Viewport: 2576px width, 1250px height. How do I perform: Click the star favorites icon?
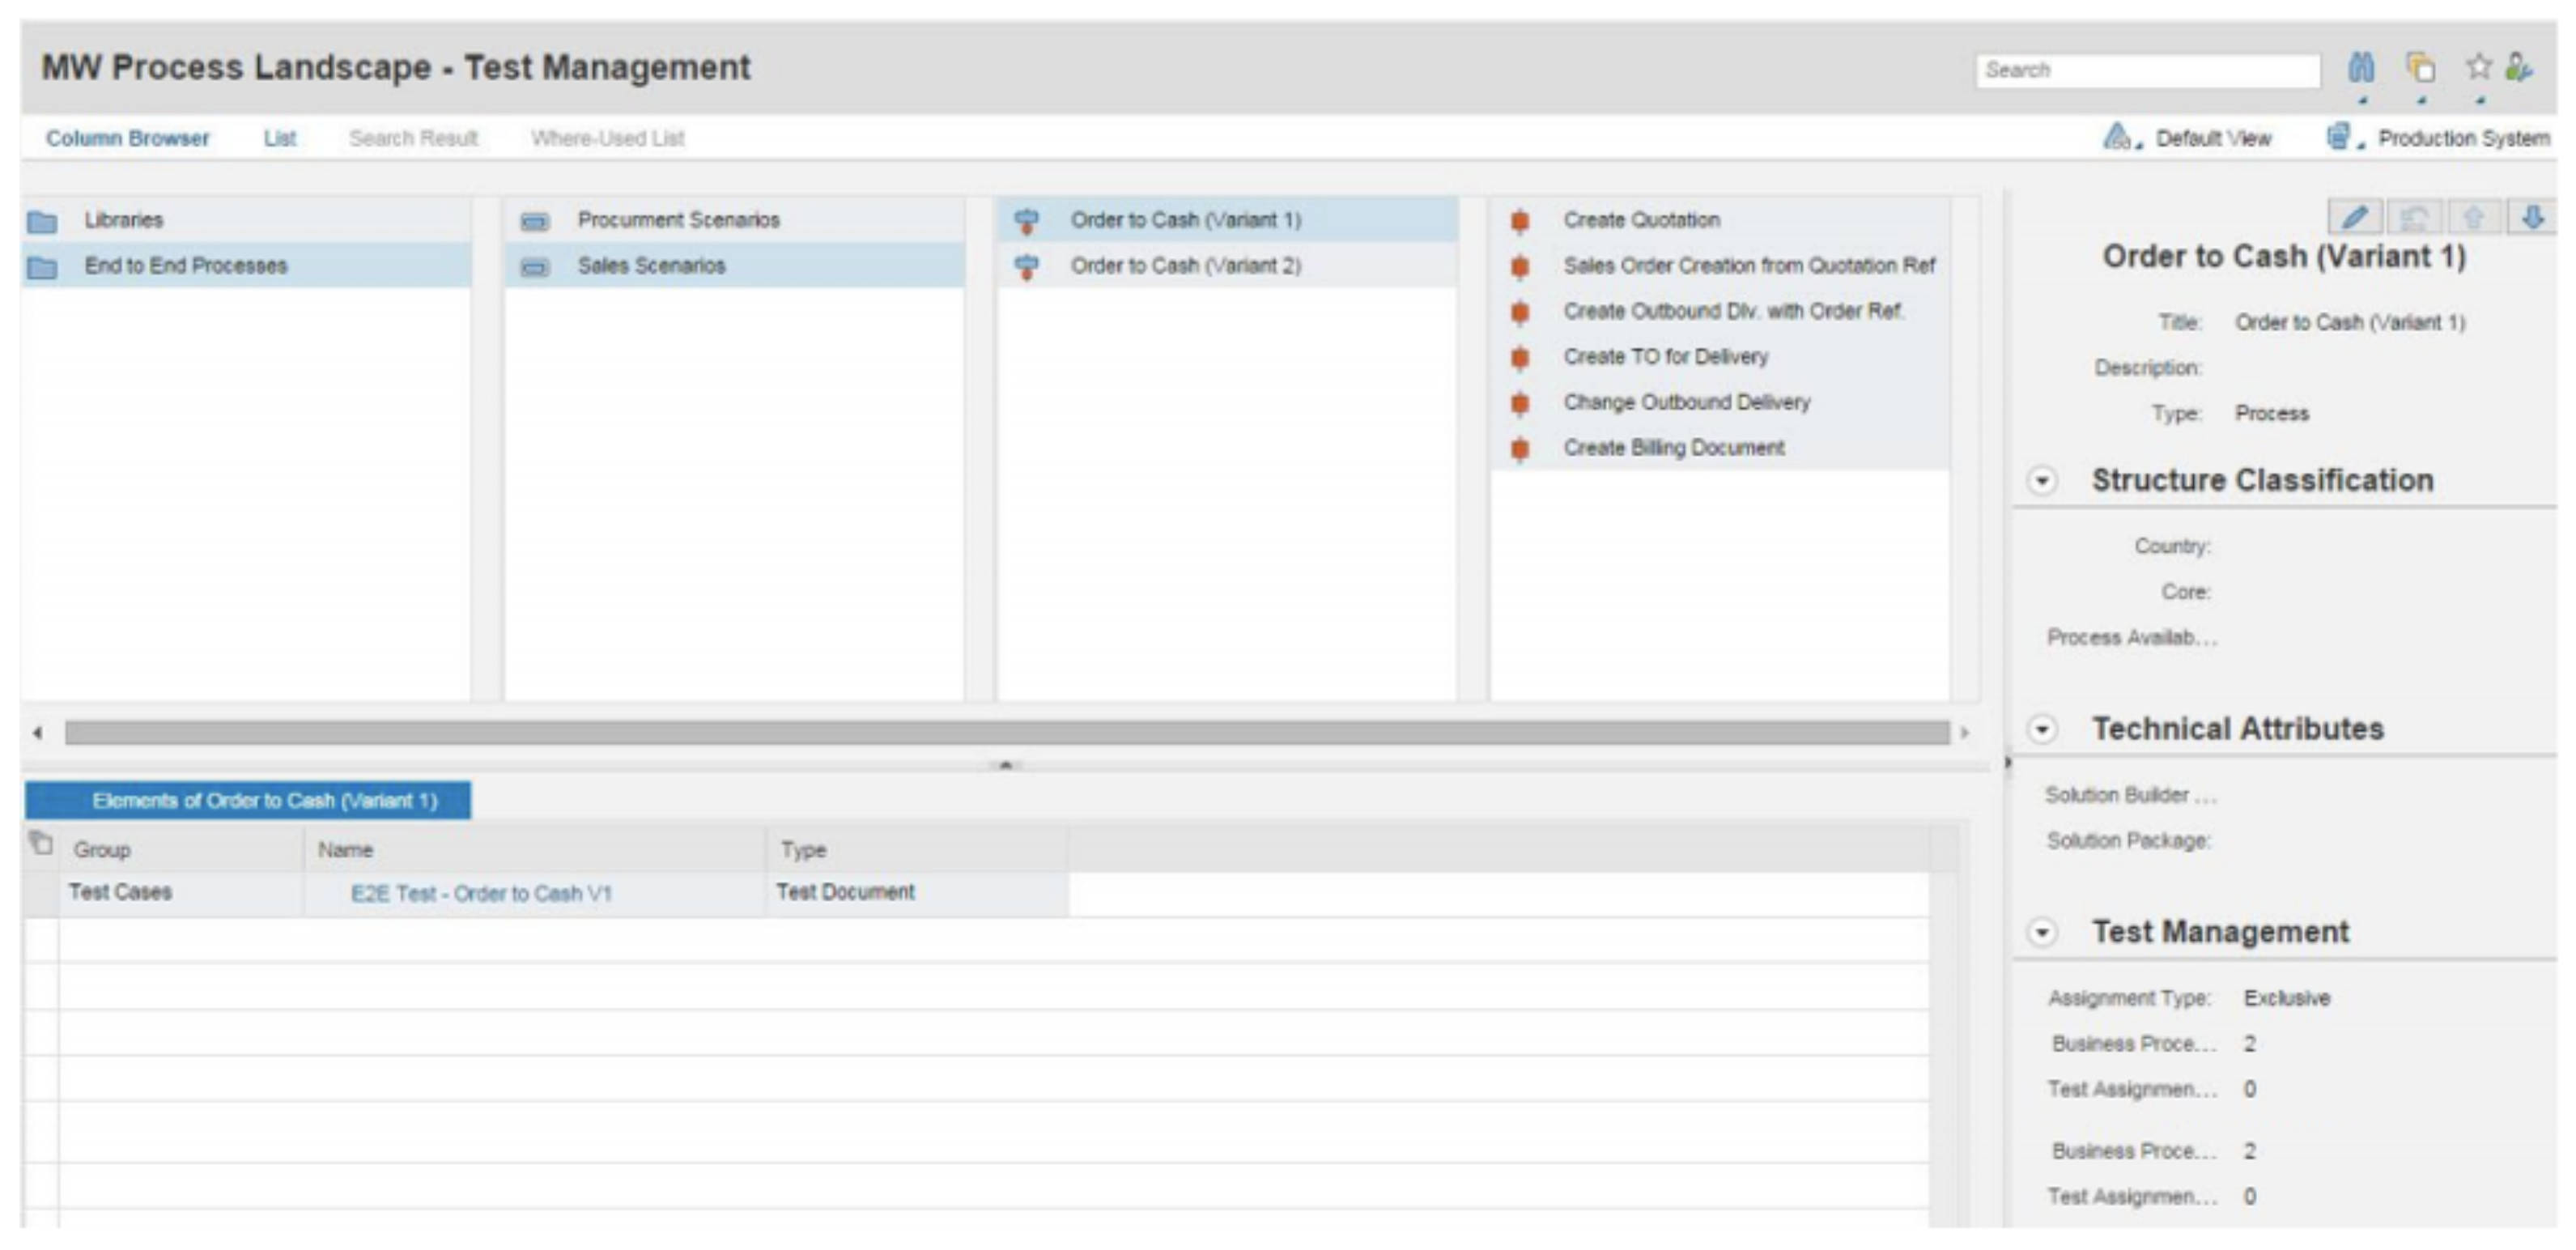click(2478, 68)
